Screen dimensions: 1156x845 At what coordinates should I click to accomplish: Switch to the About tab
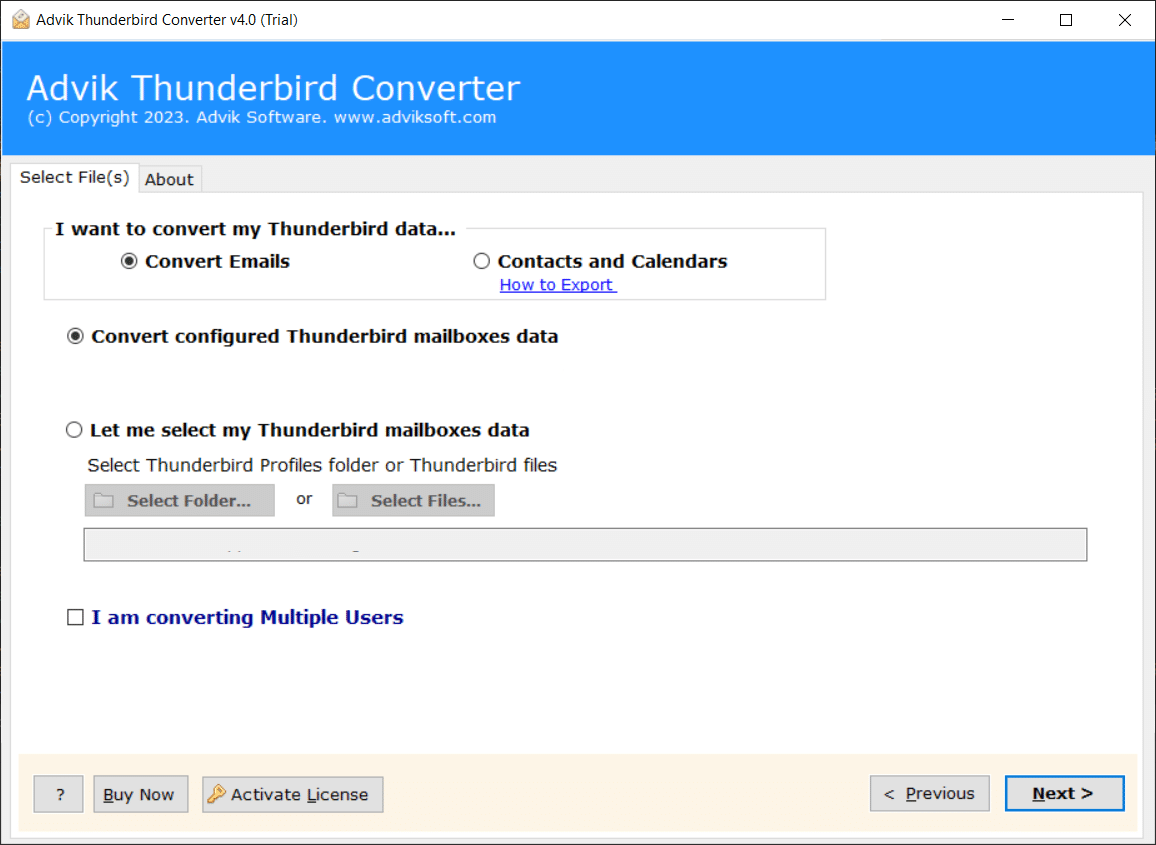tap(170, 179)
